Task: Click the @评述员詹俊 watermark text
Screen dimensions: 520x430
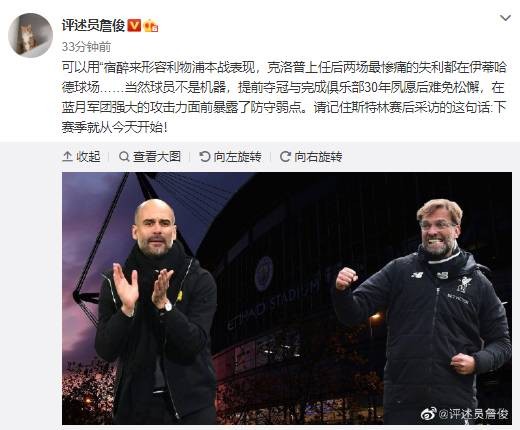Action: coord(473,414)
